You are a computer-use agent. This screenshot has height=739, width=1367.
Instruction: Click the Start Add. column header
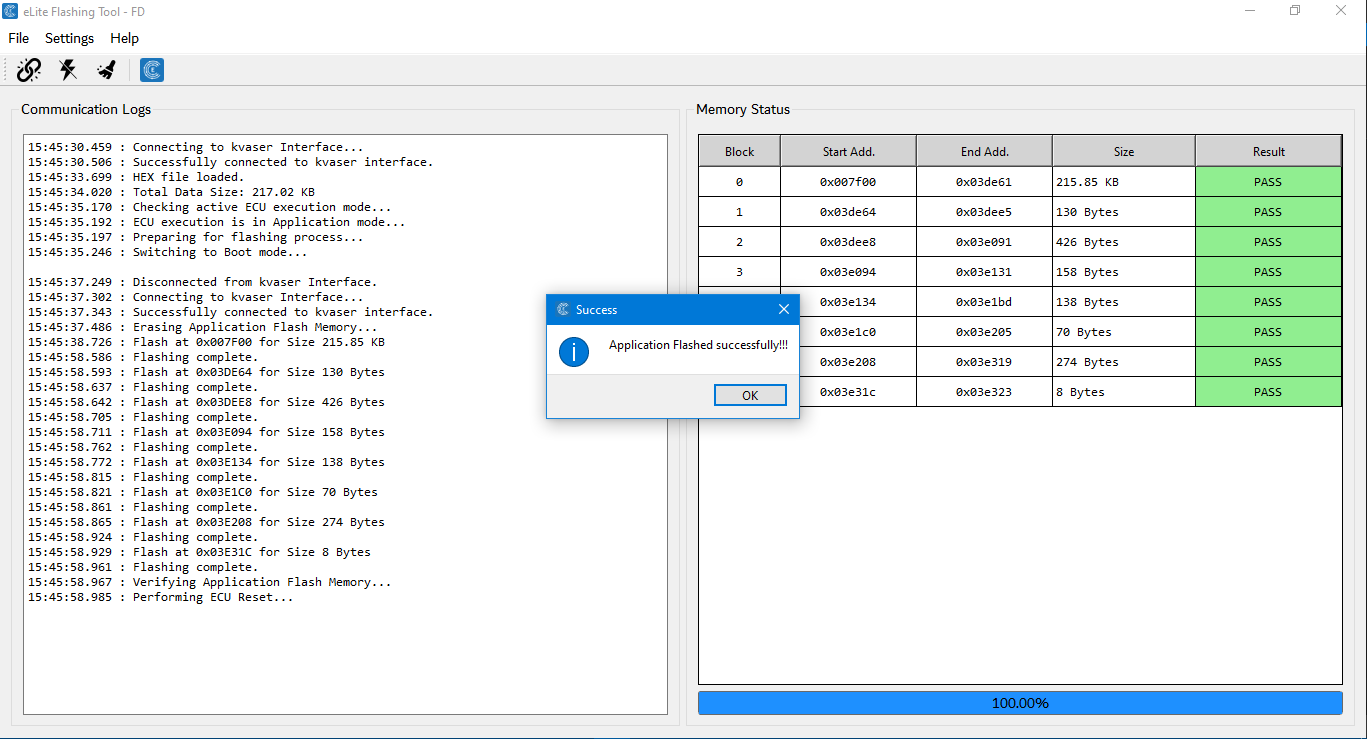pyautogui.click(x=848, y=152)
